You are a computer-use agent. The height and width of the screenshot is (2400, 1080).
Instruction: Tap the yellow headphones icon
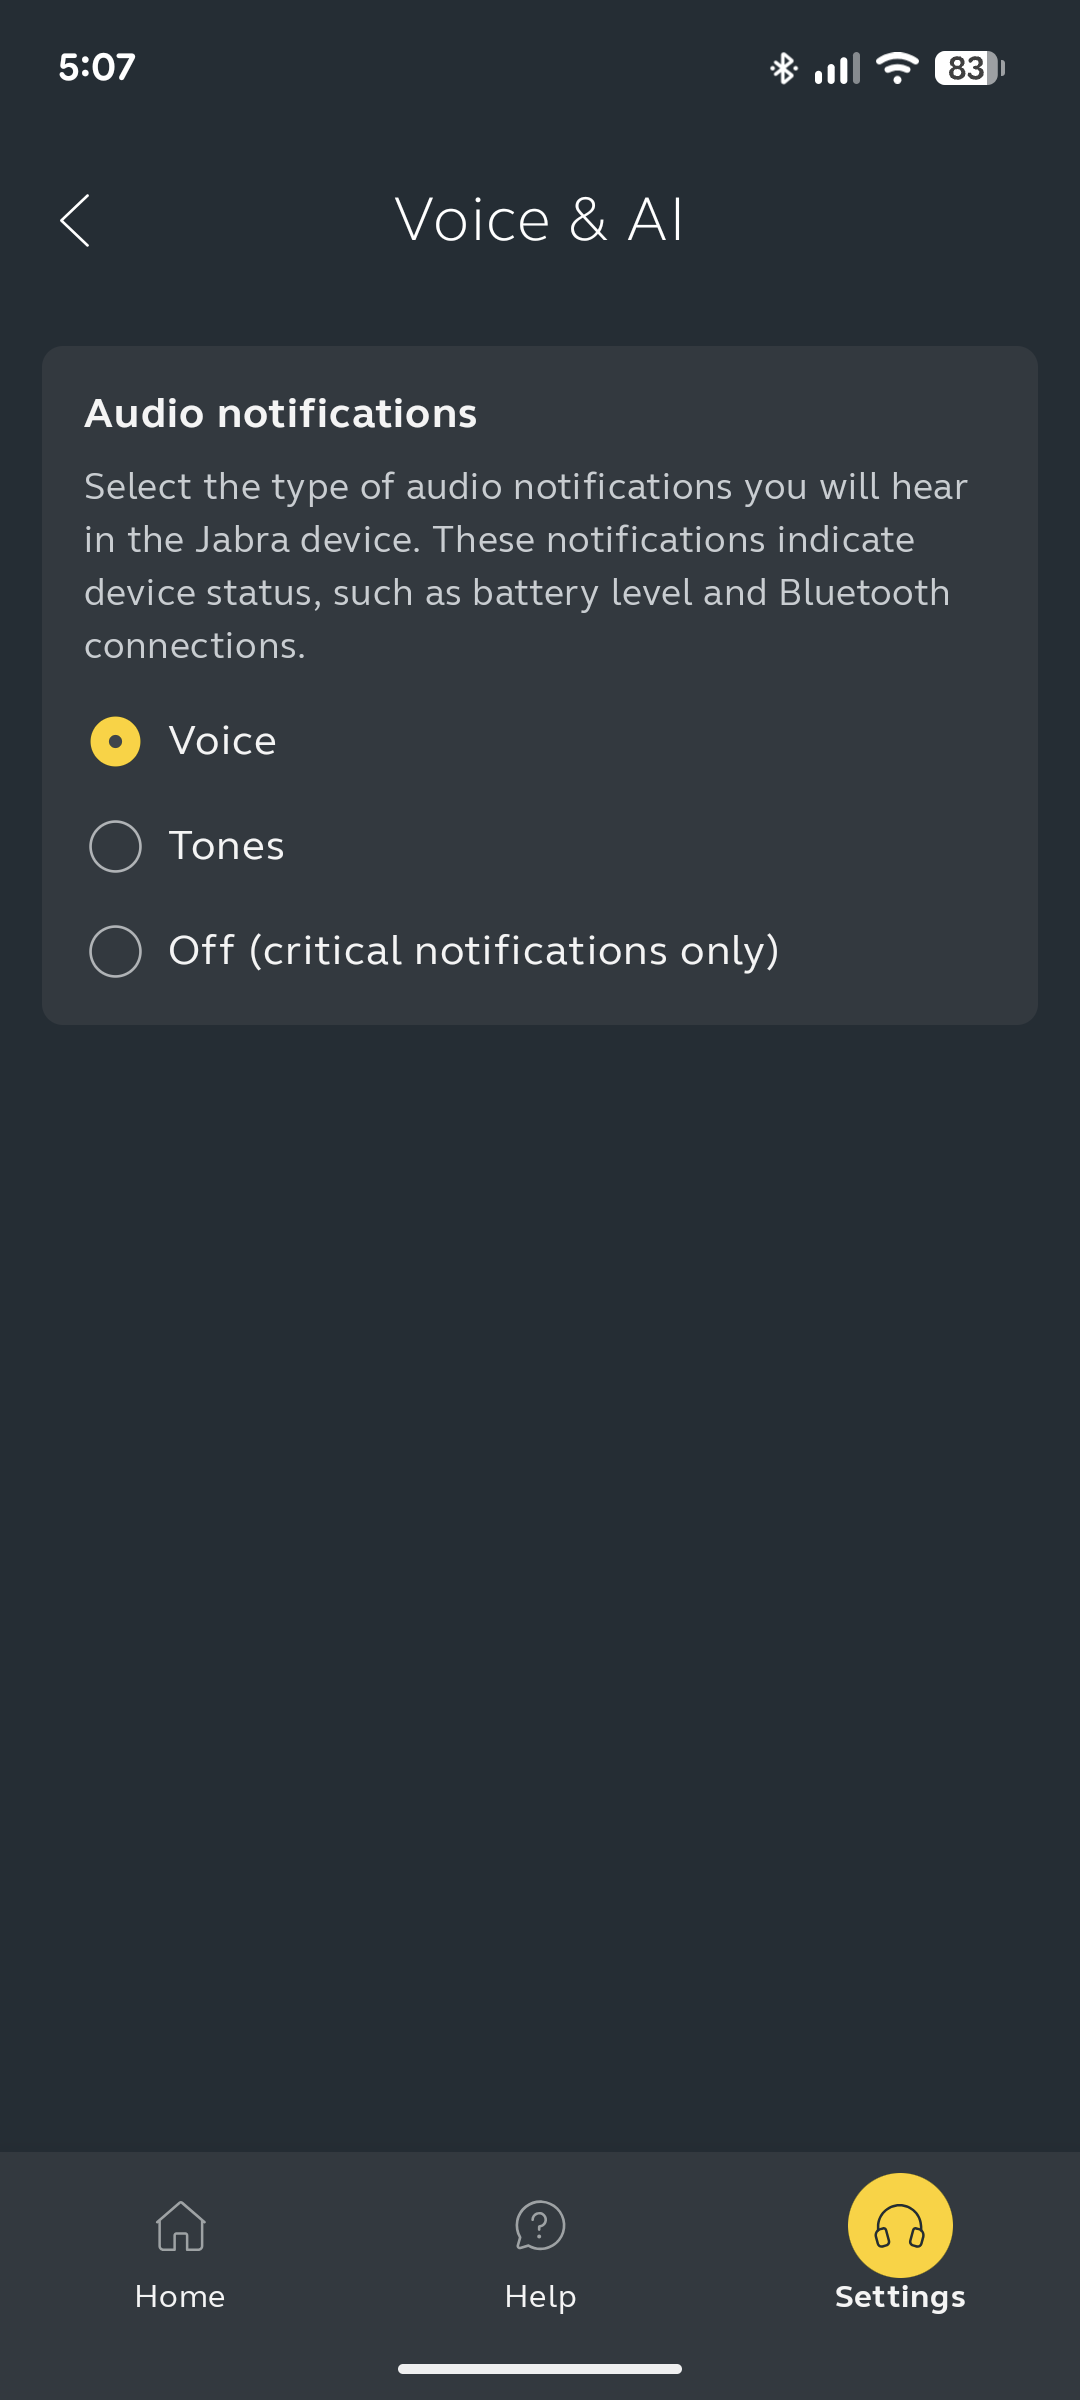[x=900, y=2226]
